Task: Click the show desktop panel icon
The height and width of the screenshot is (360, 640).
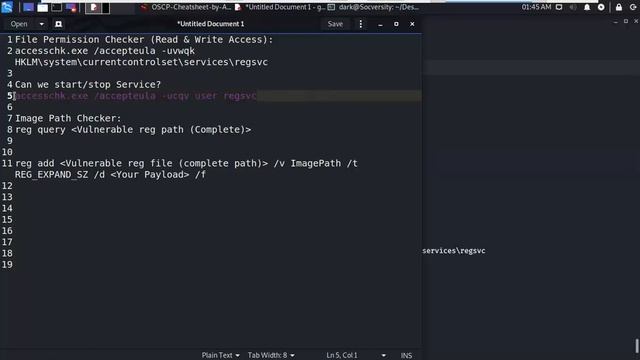Action: [28, 7]
